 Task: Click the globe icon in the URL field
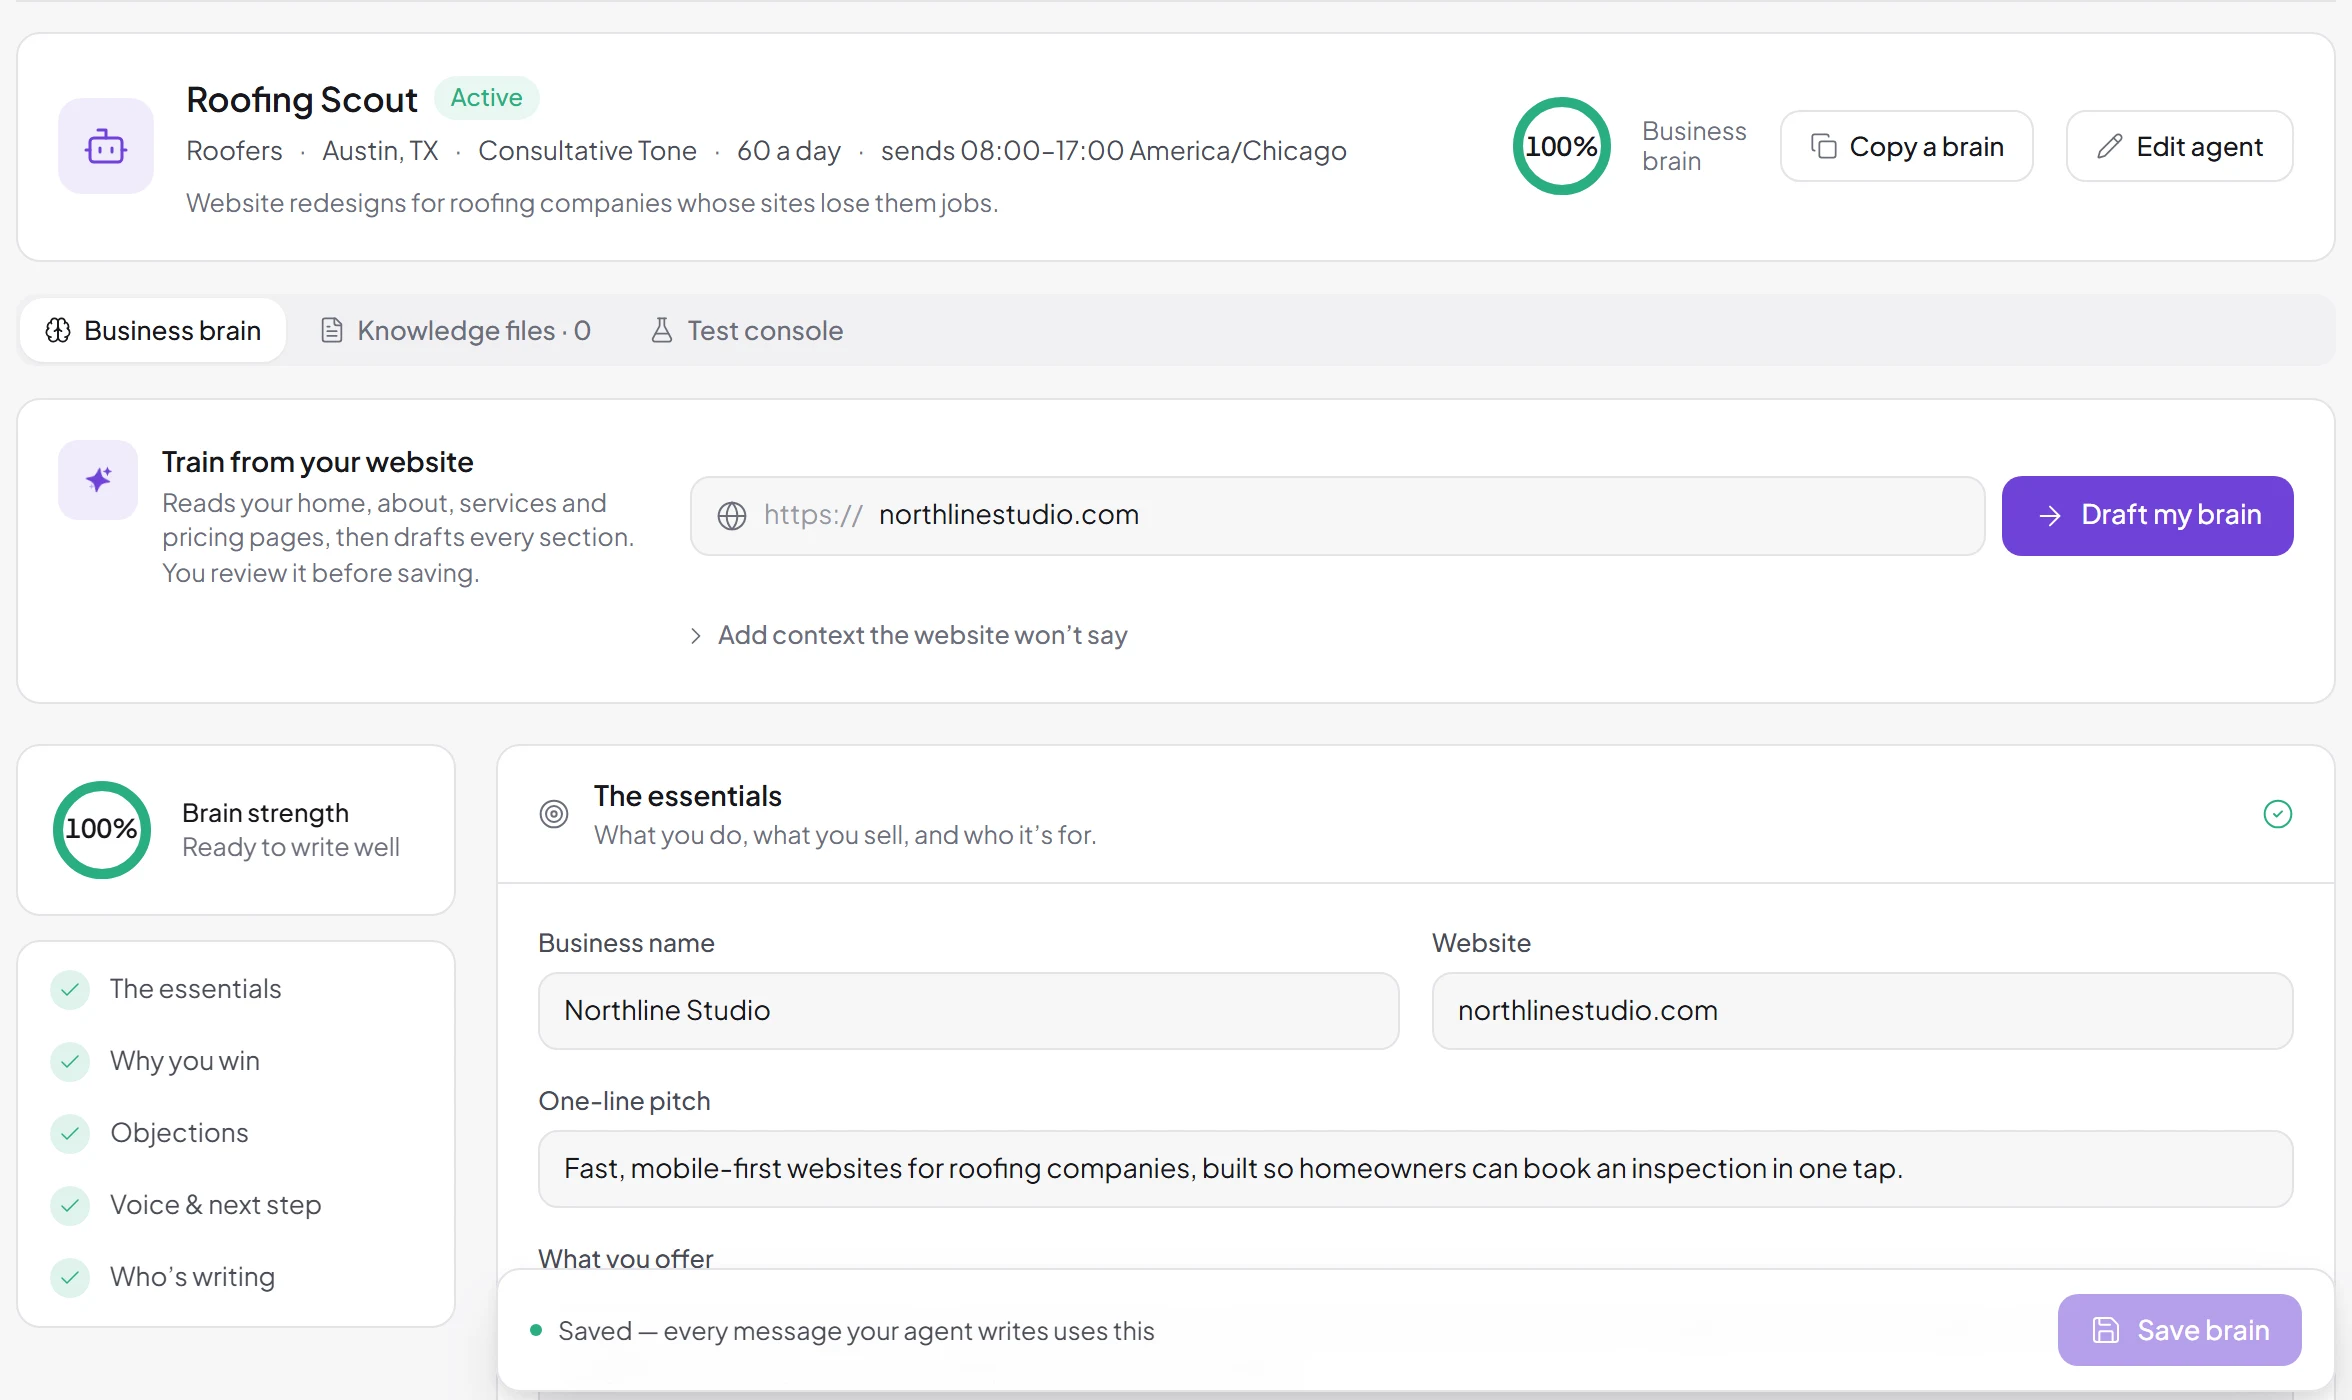coord(732,516)
